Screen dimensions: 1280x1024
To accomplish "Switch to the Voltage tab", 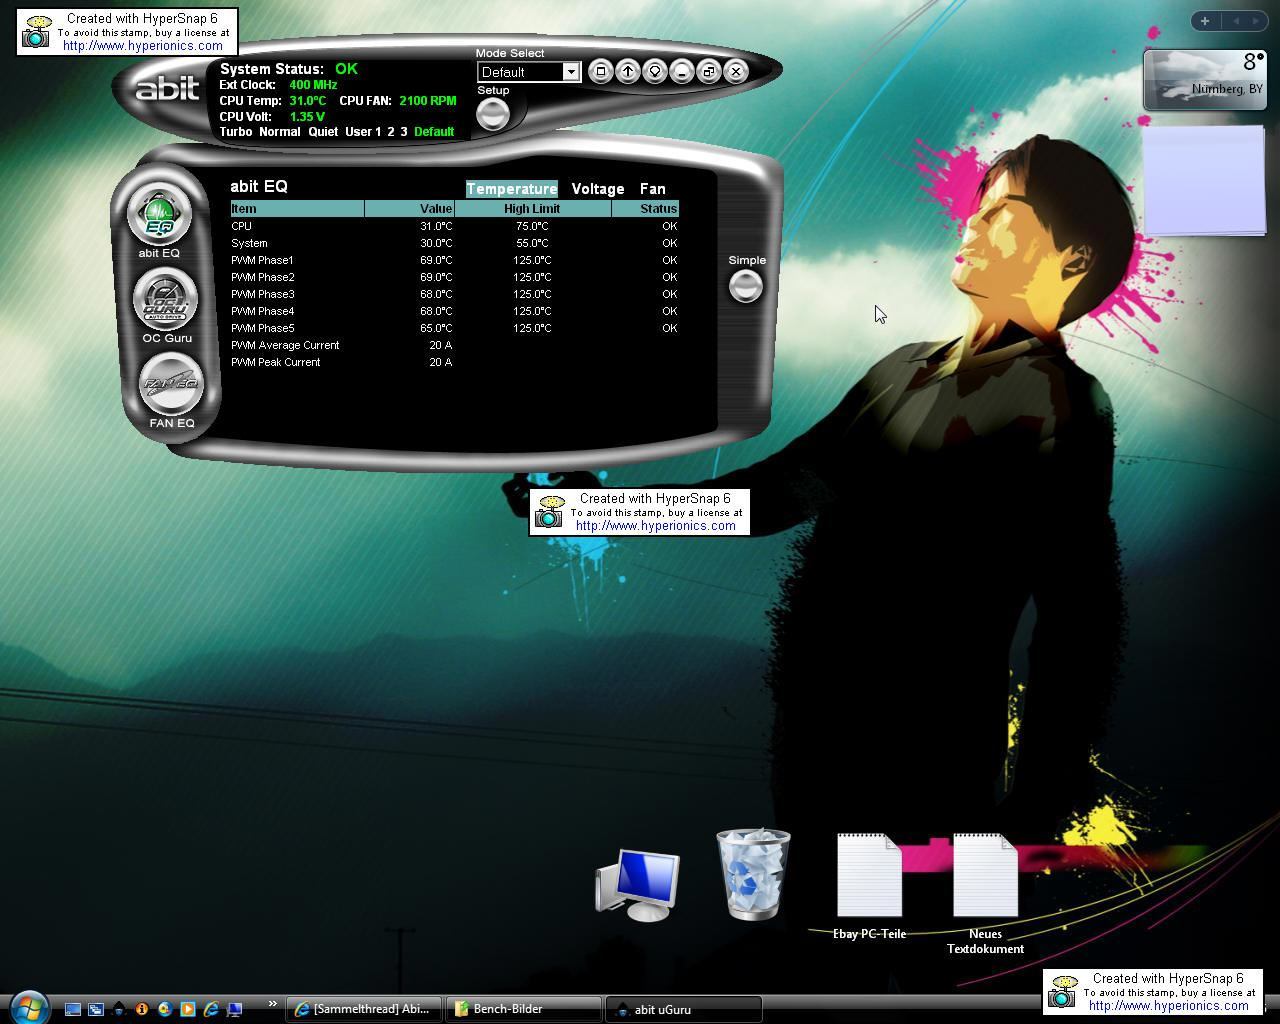I will tap(598, 189).
